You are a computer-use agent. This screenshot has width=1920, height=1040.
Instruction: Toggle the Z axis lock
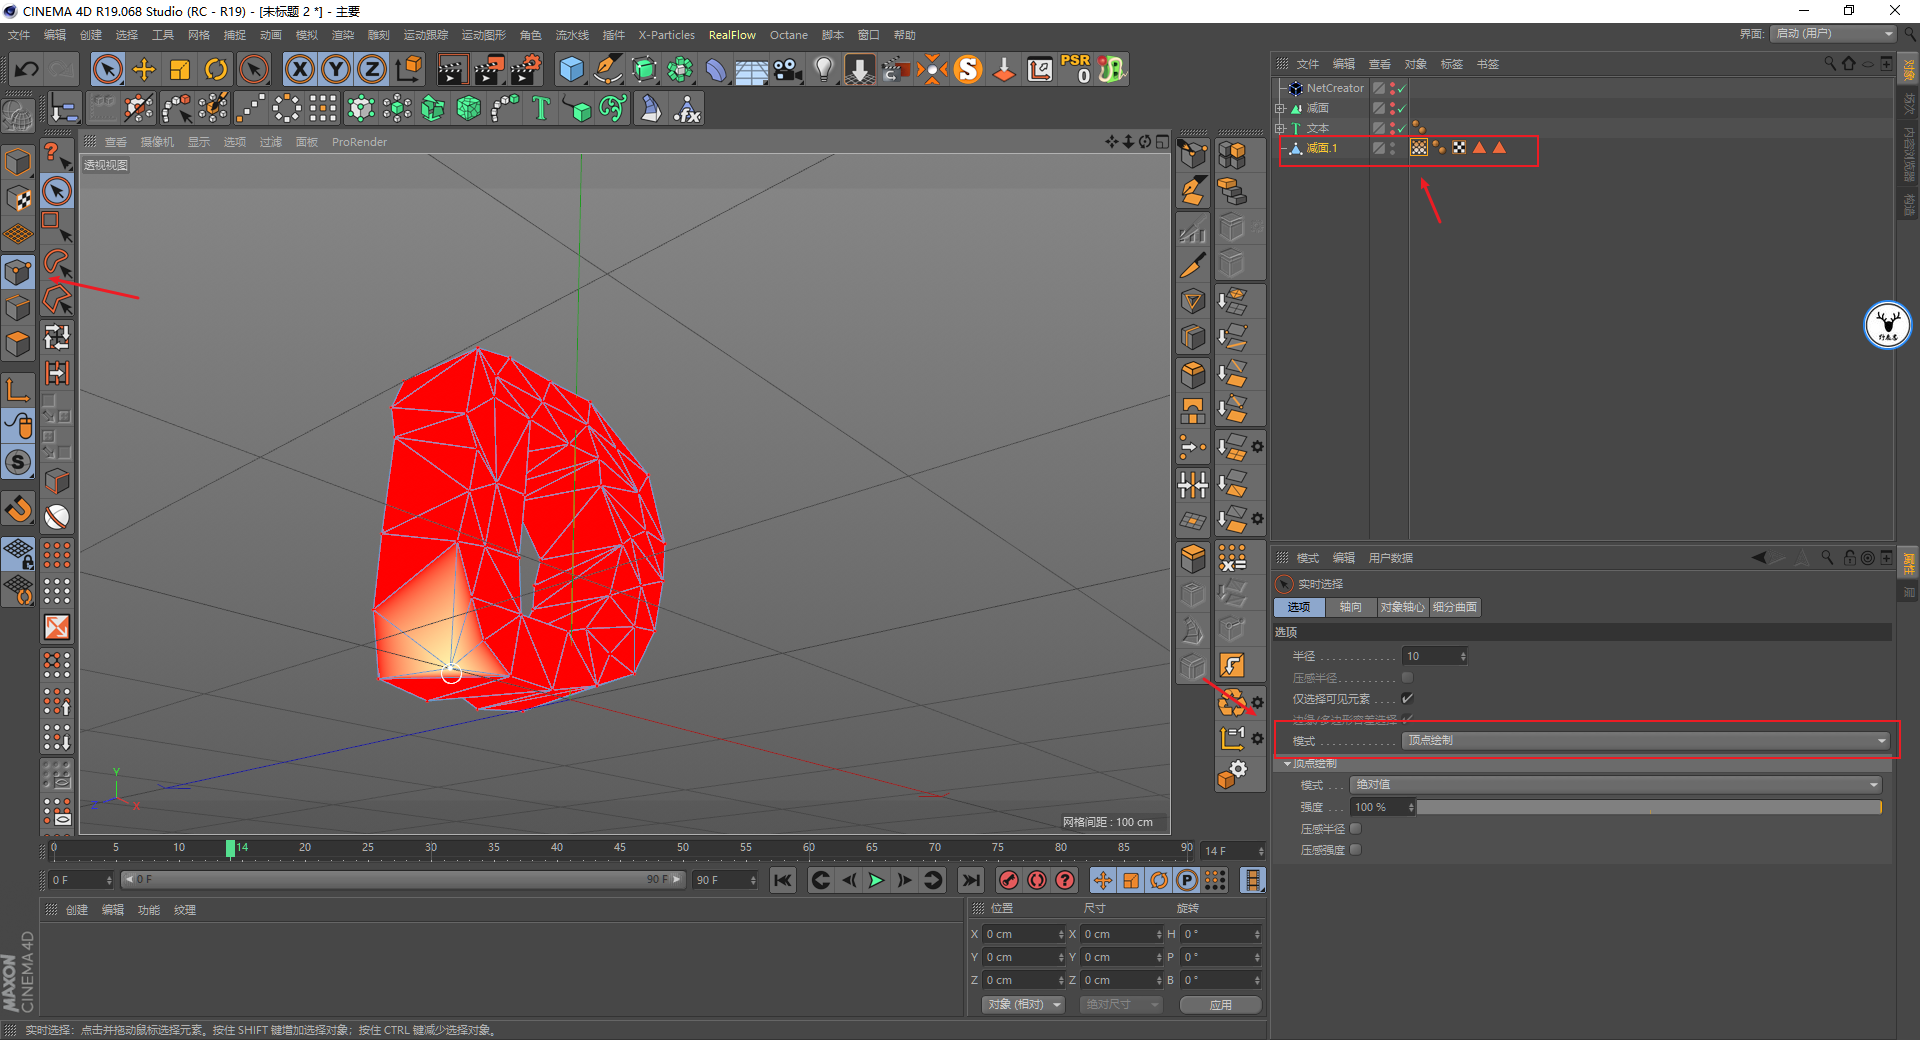[372, 69]
